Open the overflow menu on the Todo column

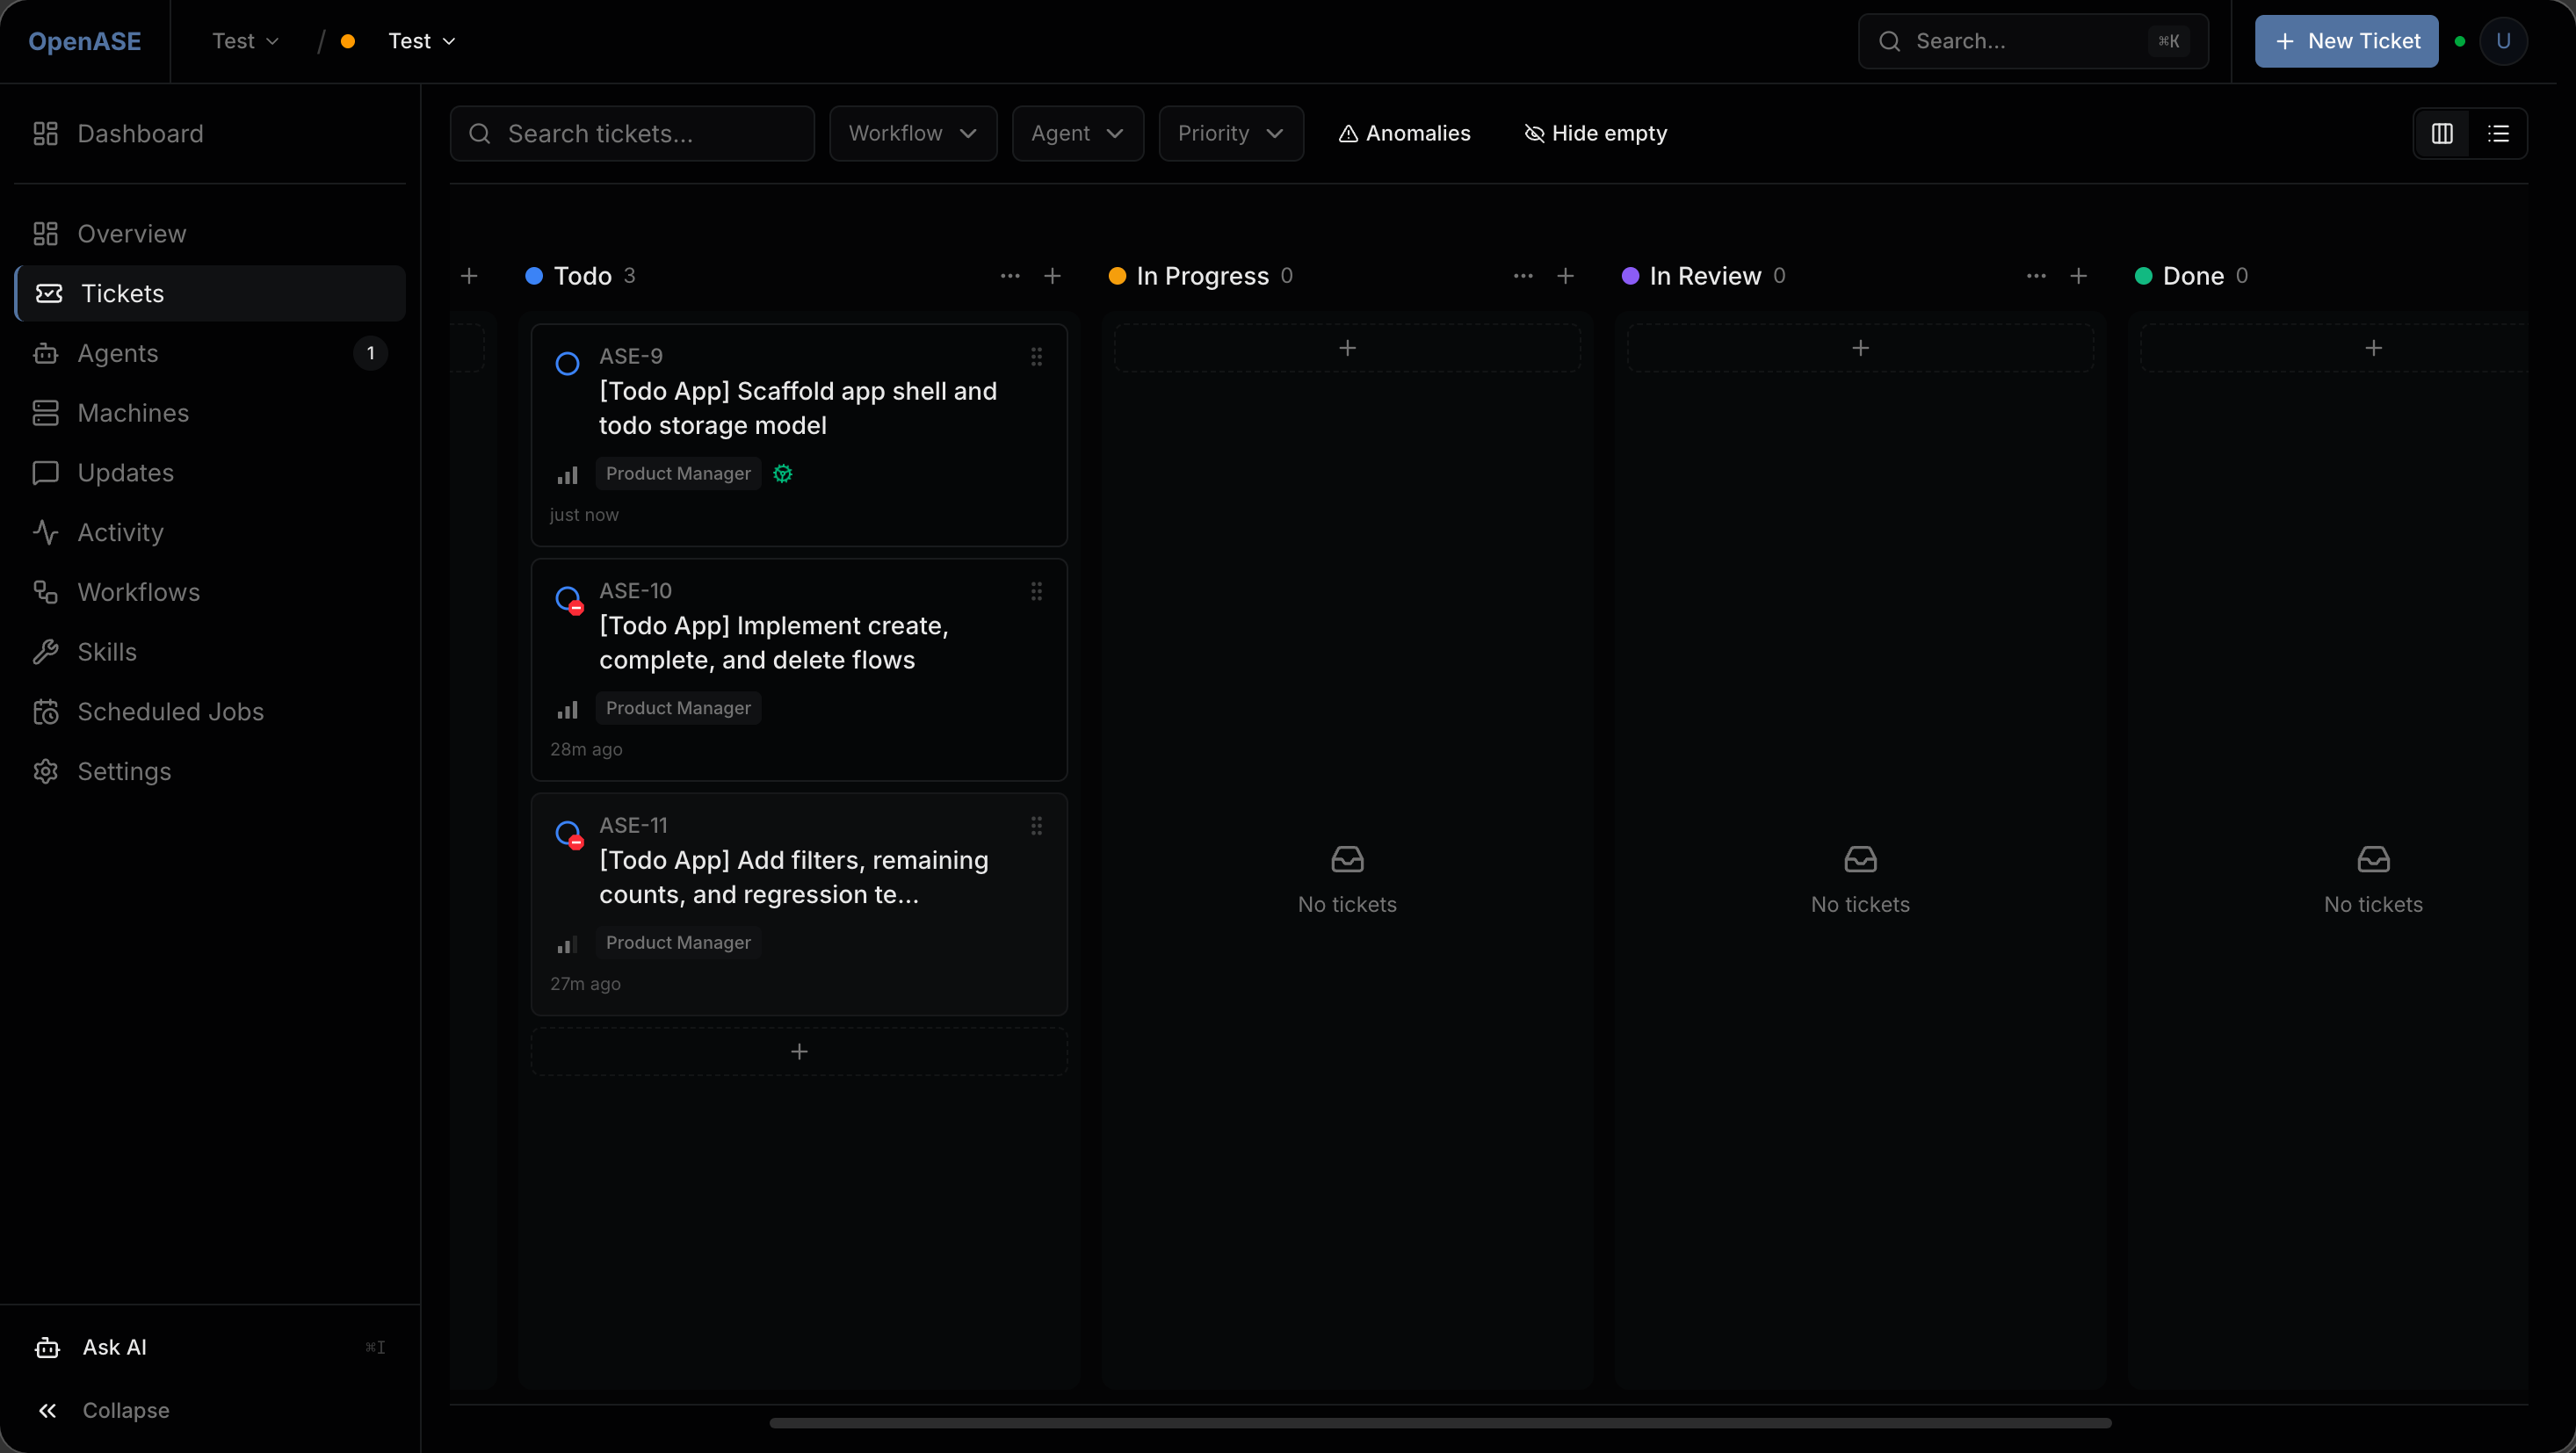[1010, 276]
